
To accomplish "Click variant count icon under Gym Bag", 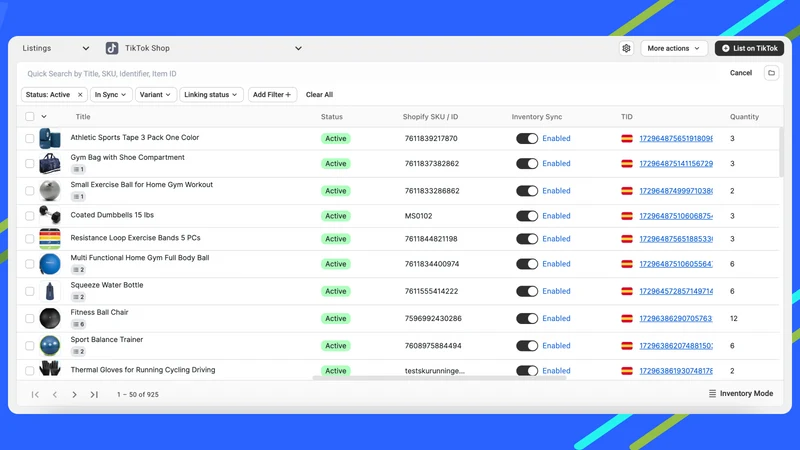I will pyautogui.click(x=78, y=169).
